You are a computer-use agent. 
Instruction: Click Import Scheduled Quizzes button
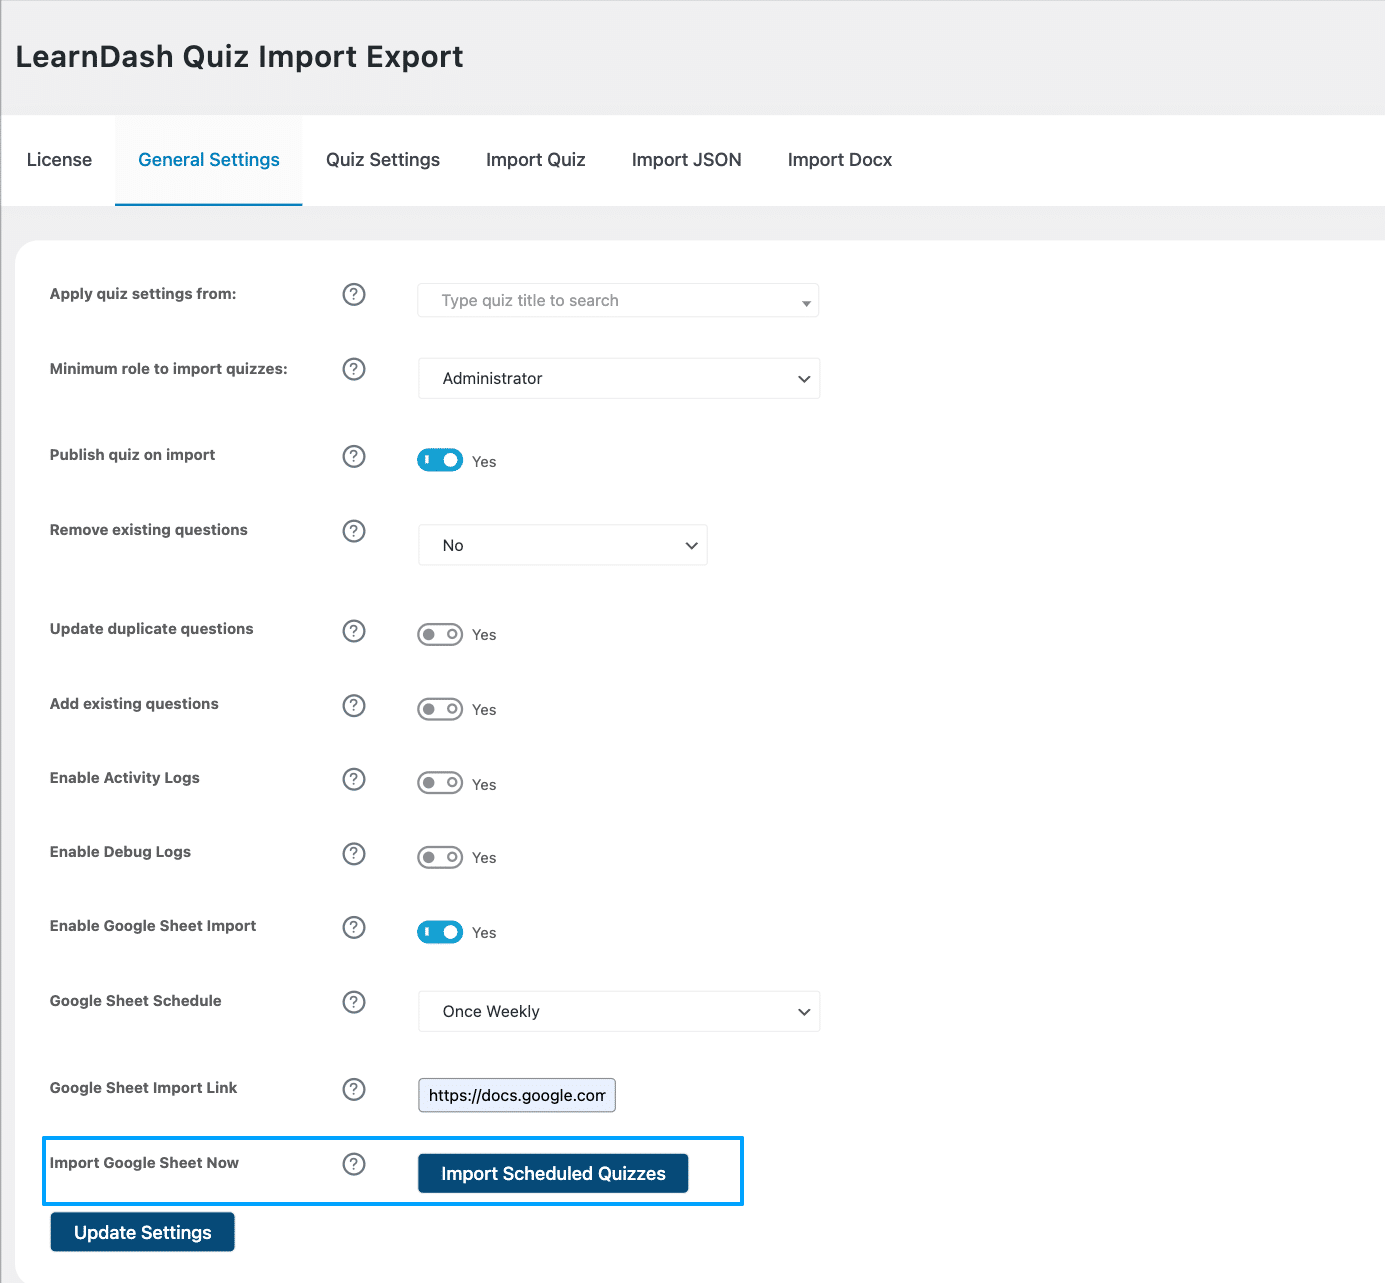[x=553, y=1173]
